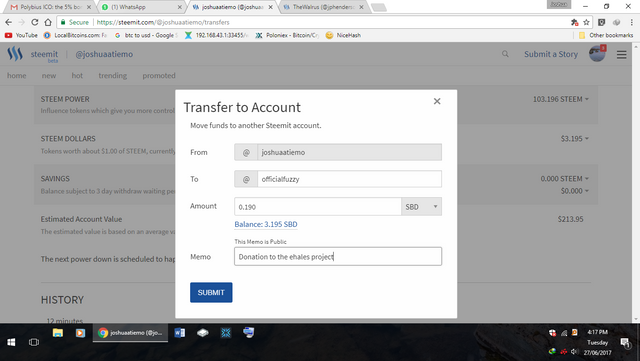640x361 pixels.
Task: Go to the home feed link
Action: click(x=16, y=76)
